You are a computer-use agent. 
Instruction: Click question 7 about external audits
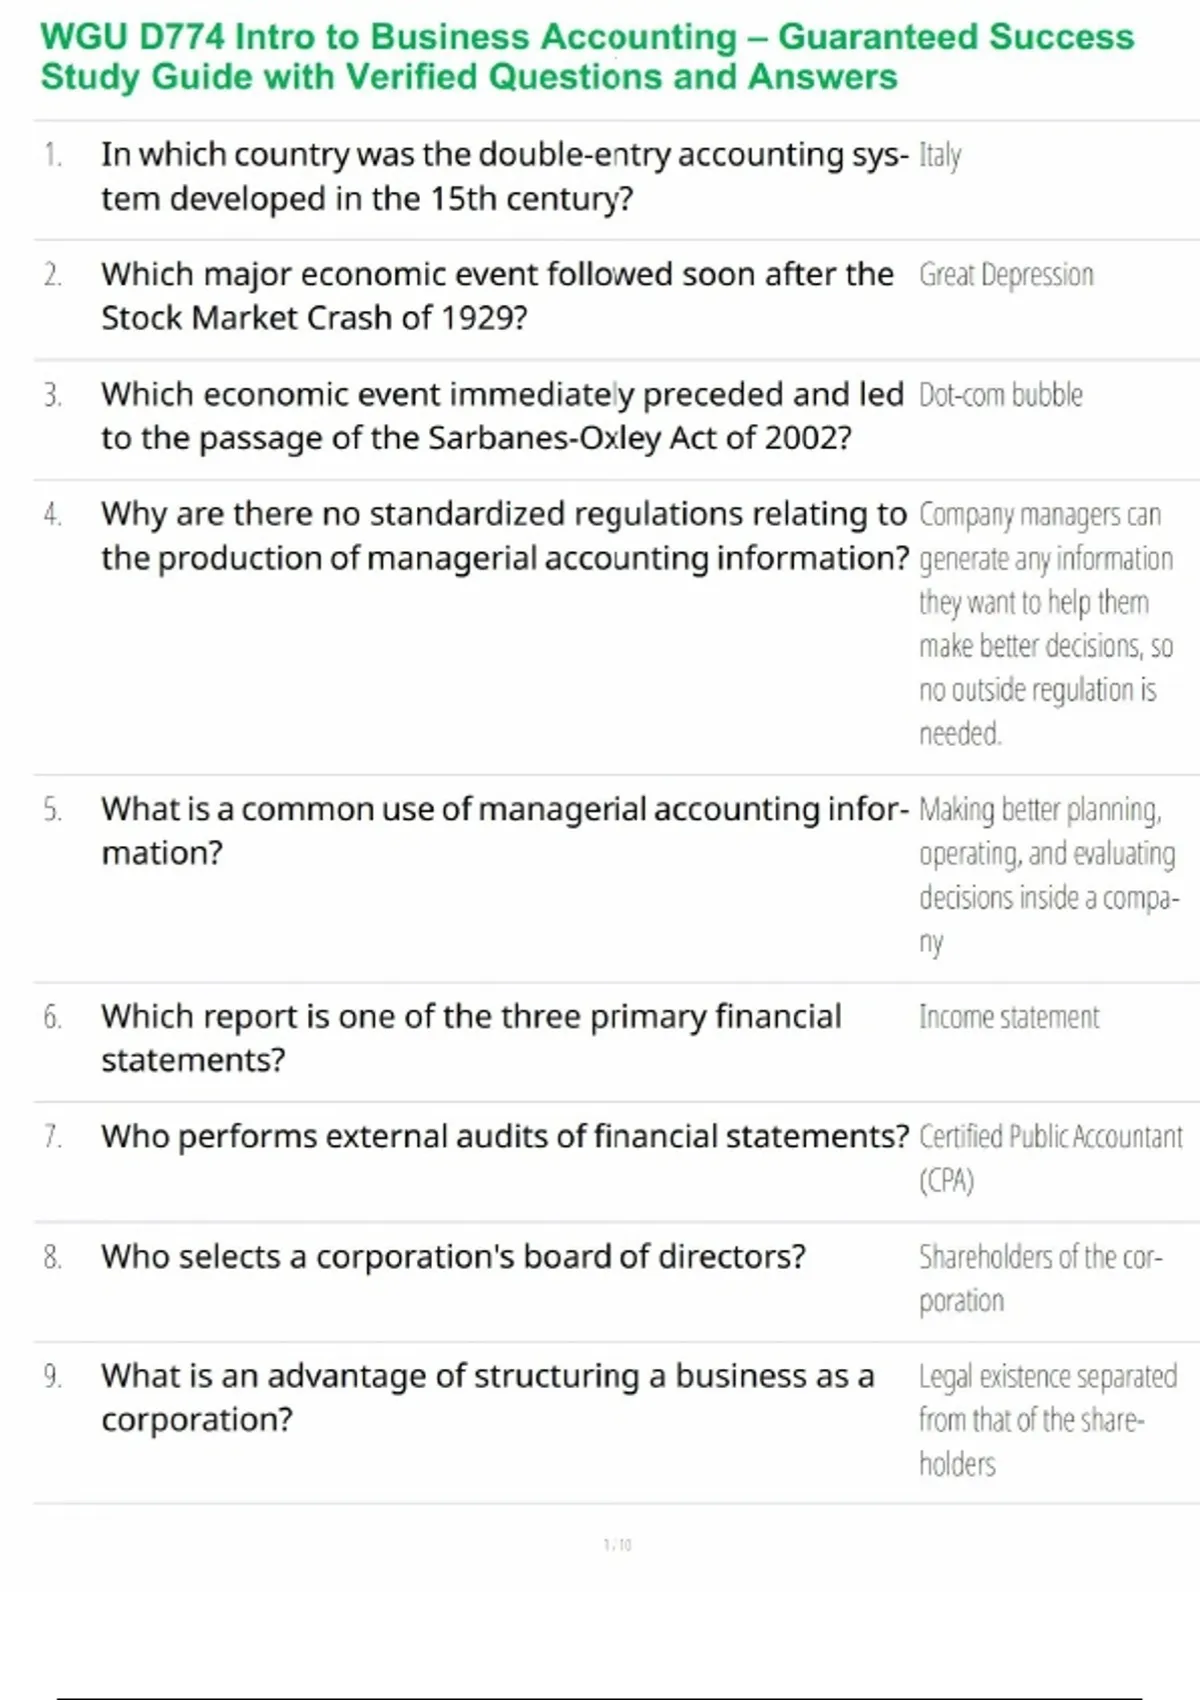pos(505,1137)
